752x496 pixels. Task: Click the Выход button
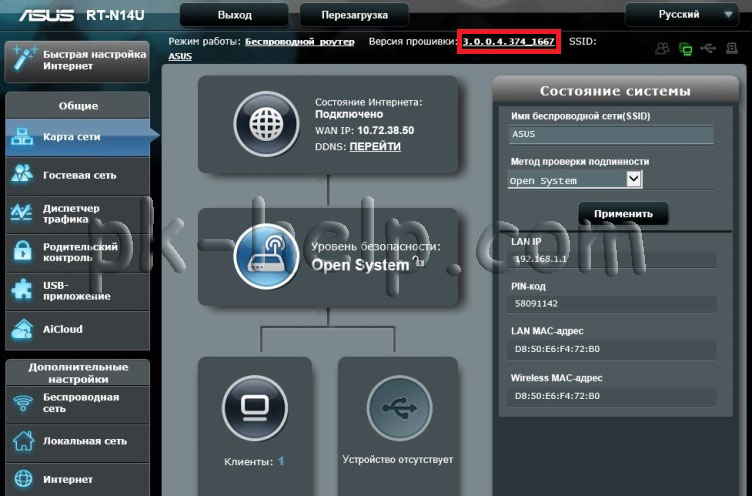click(235, 15)
